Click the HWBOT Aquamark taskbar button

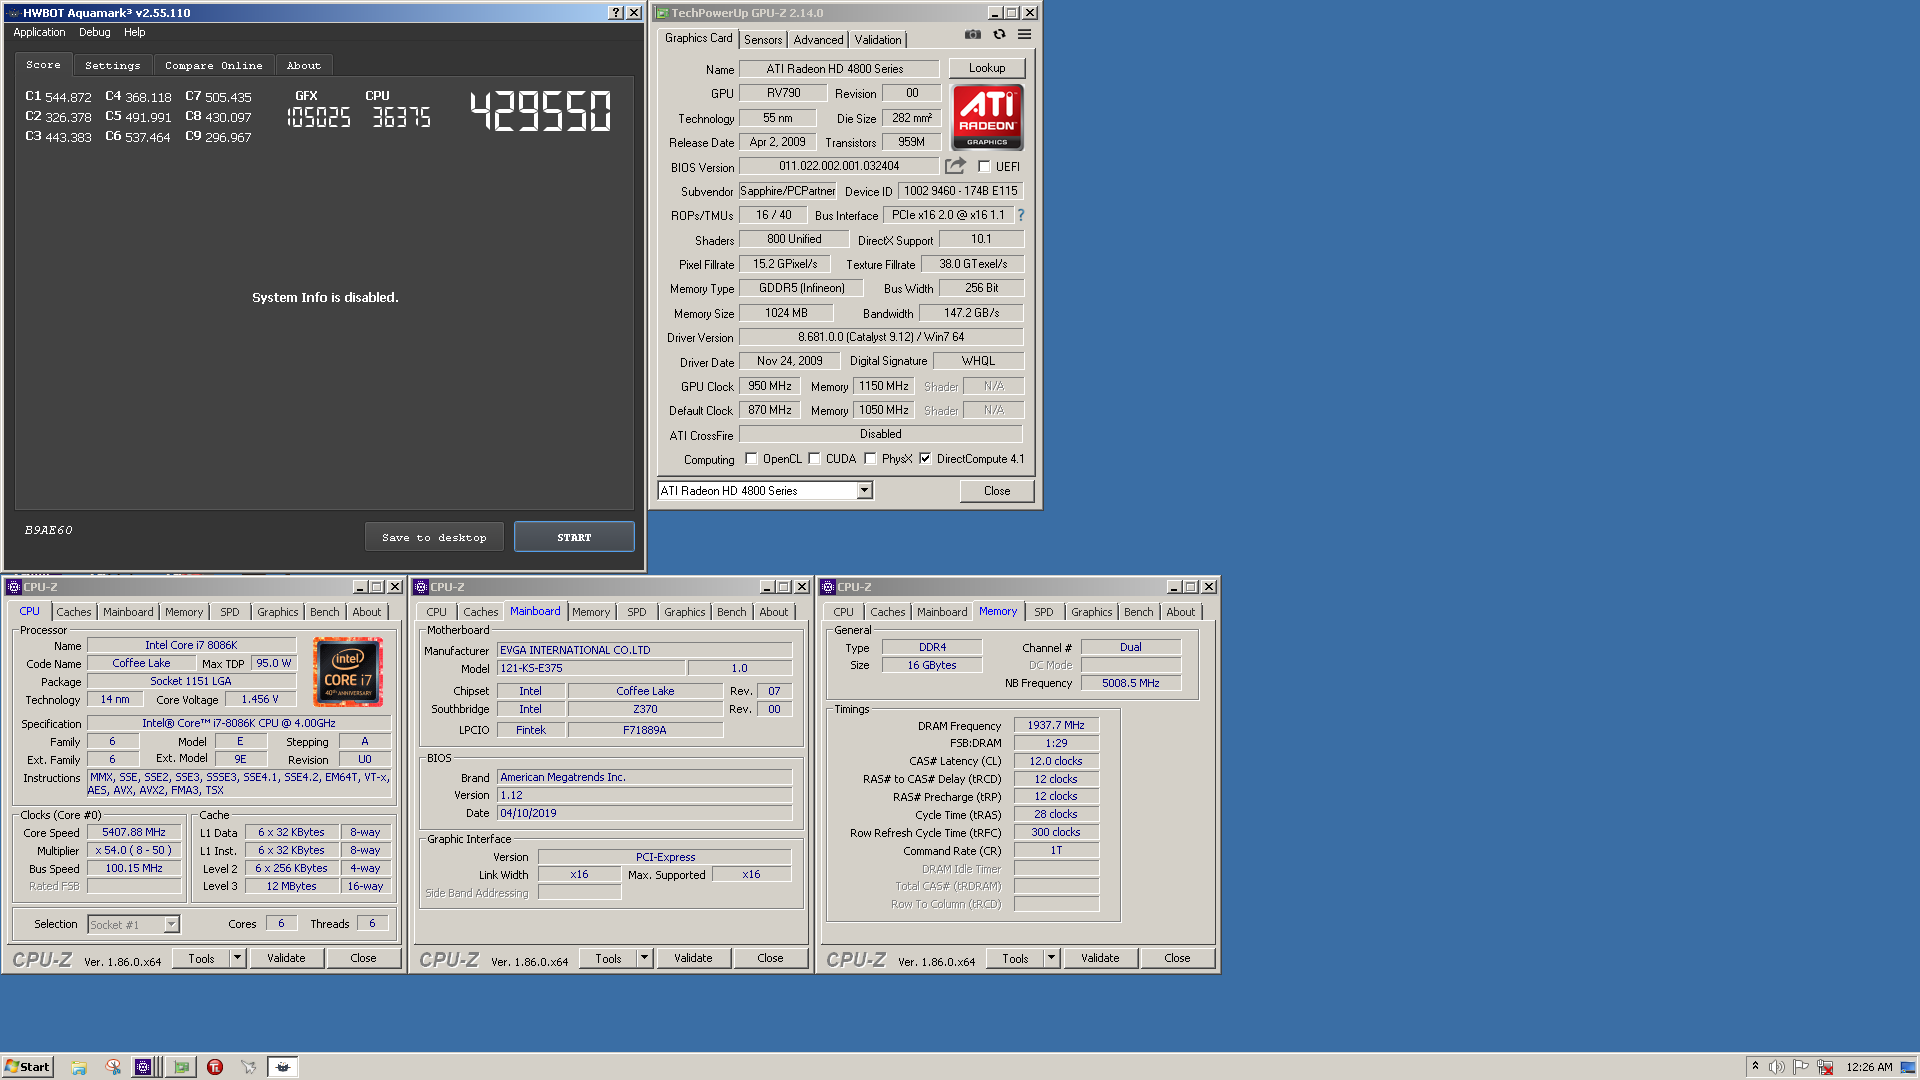coord(283,1067)
